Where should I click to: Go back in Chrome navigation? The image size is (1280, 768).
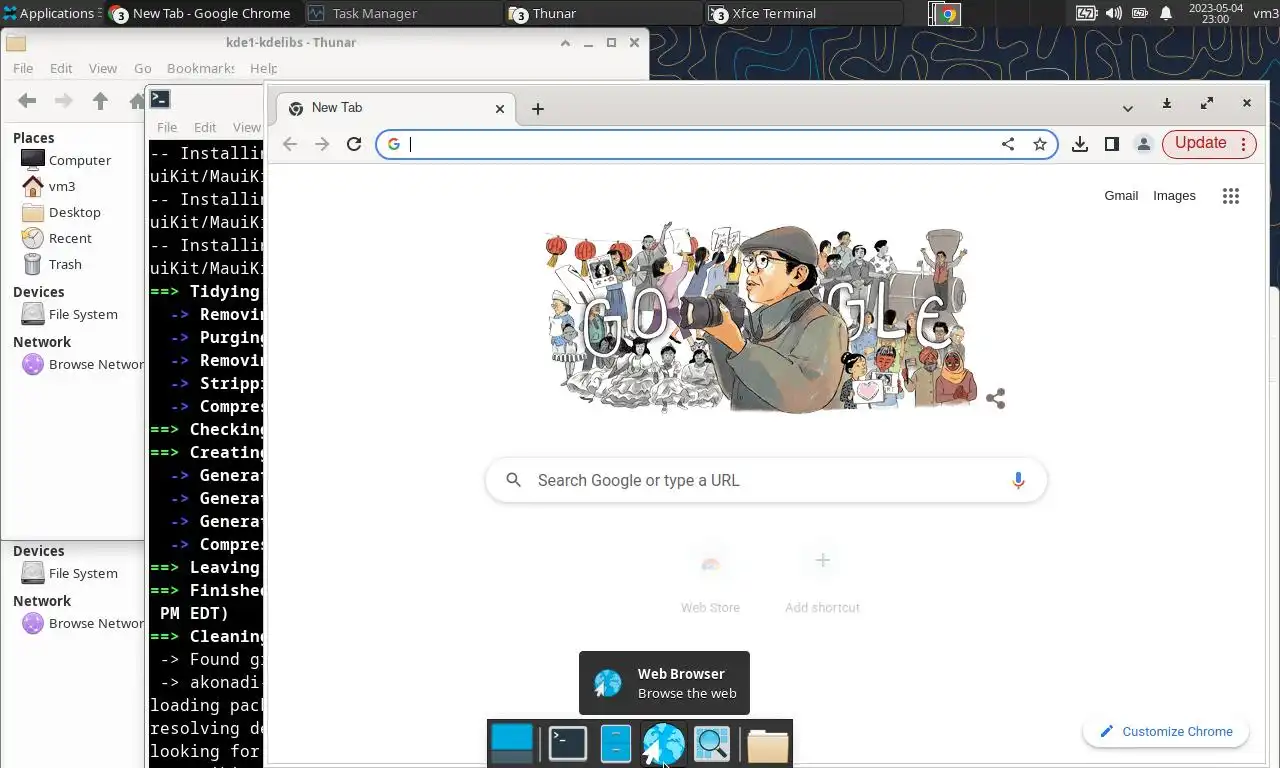click(290, 144)
